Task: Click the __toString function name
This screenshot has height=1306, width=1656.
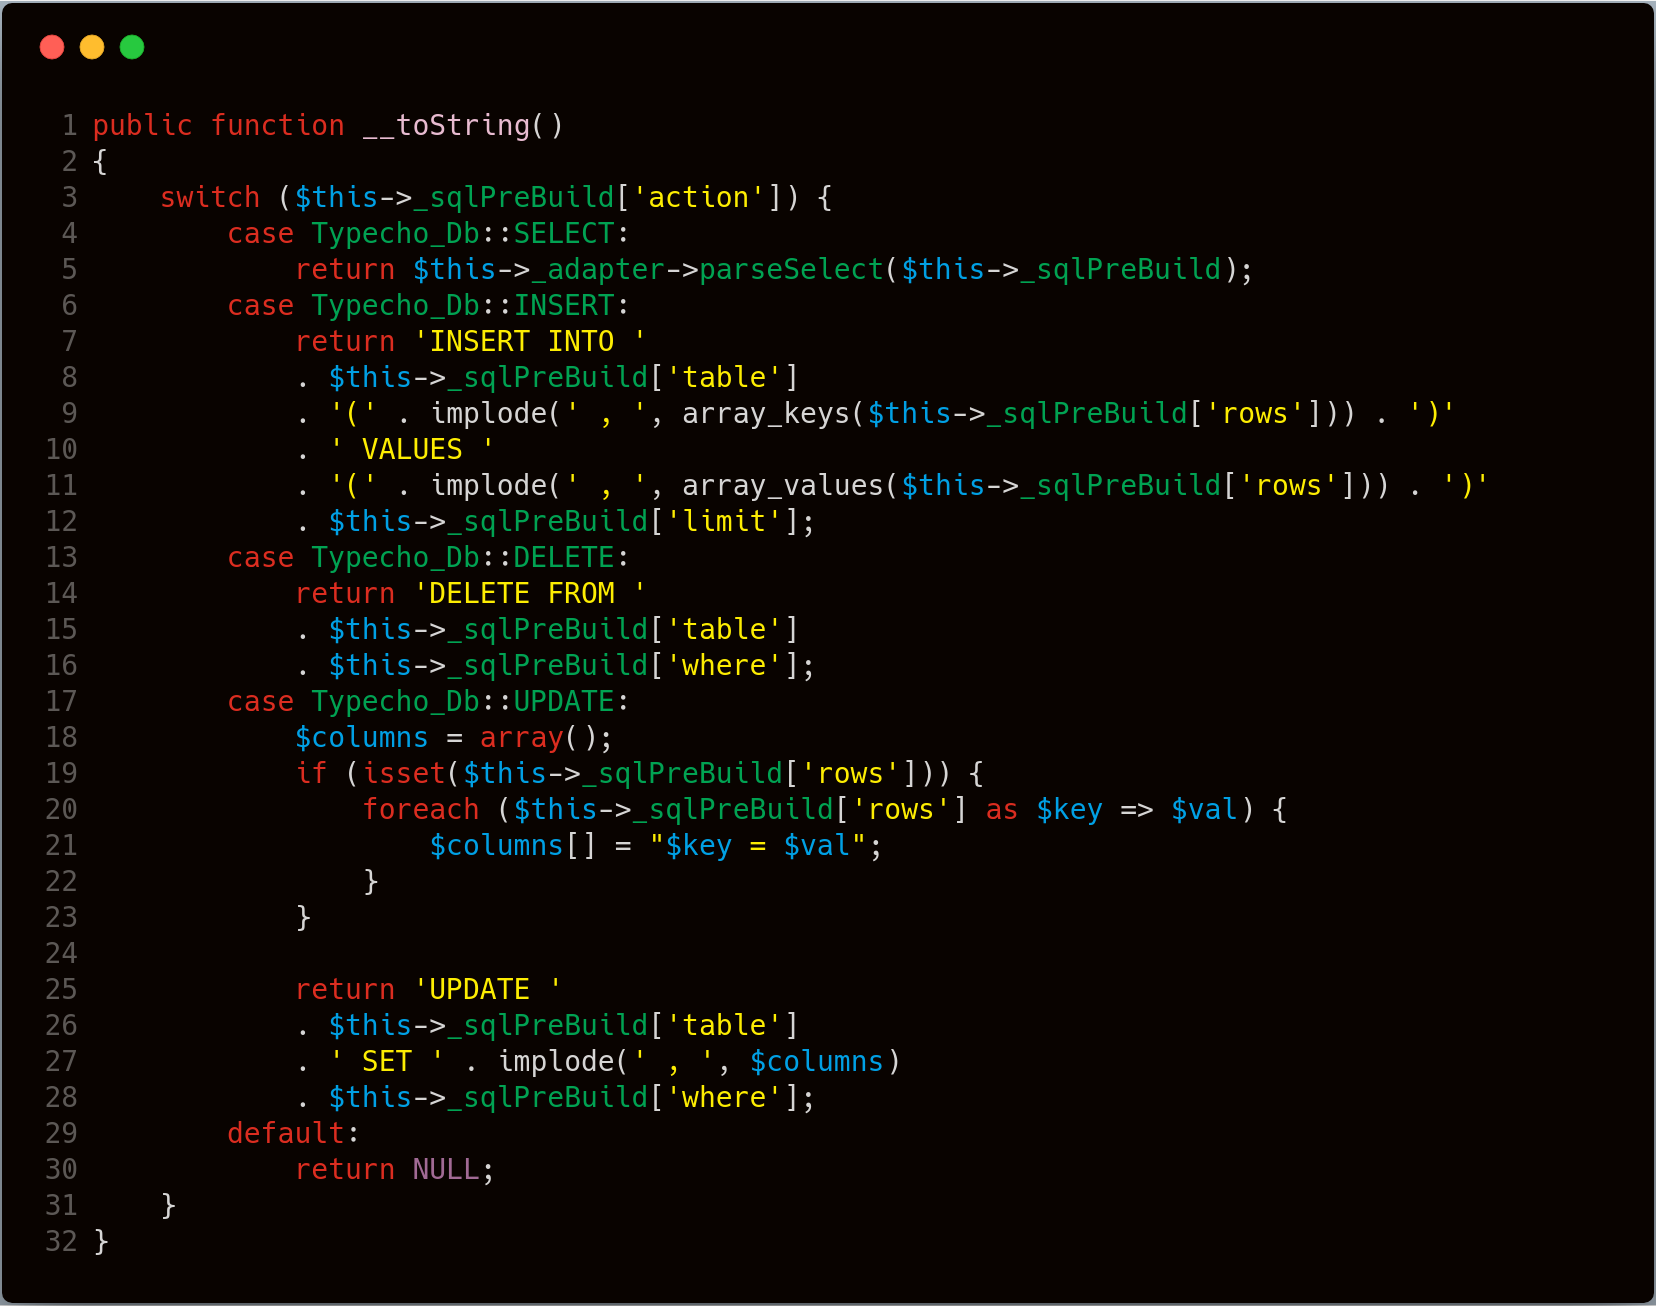Action: 446,125
